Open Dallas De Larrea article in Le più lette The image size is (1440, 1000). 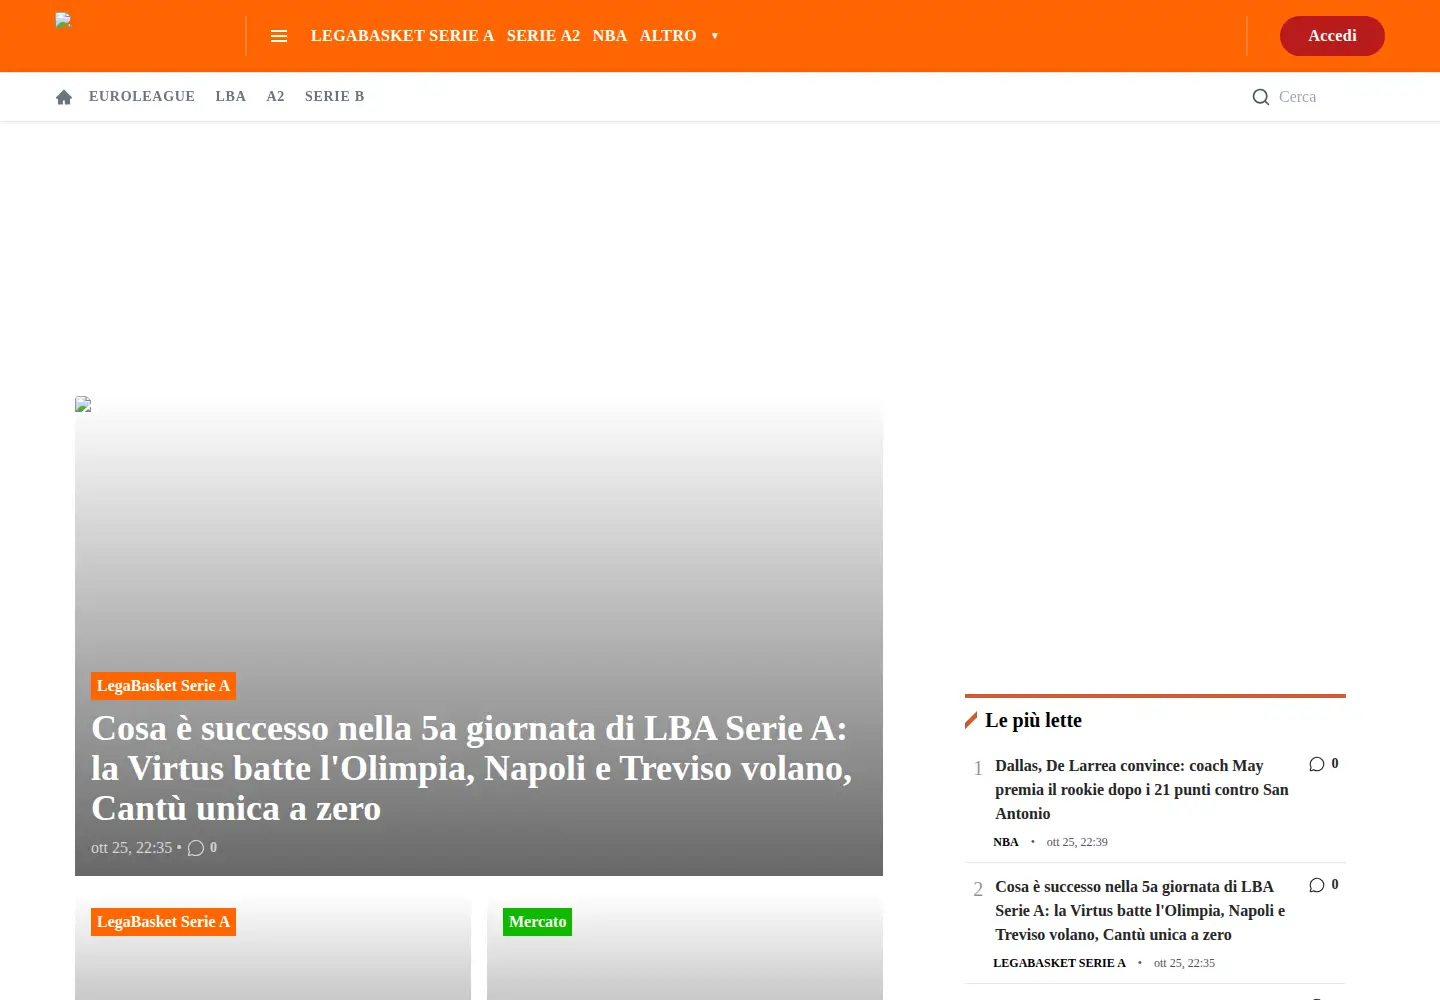click(1142, 790)
